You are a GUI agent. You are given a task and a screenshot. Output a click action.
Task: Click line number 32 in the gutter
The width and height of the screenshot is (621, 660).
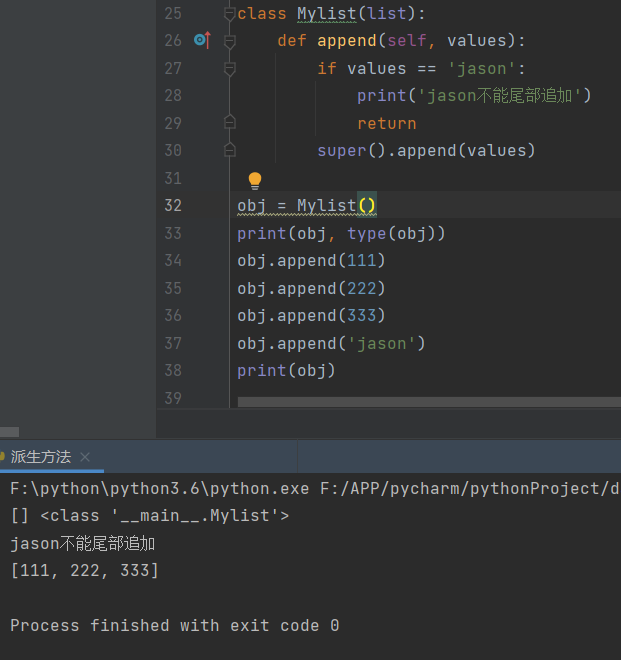[173, 205]
